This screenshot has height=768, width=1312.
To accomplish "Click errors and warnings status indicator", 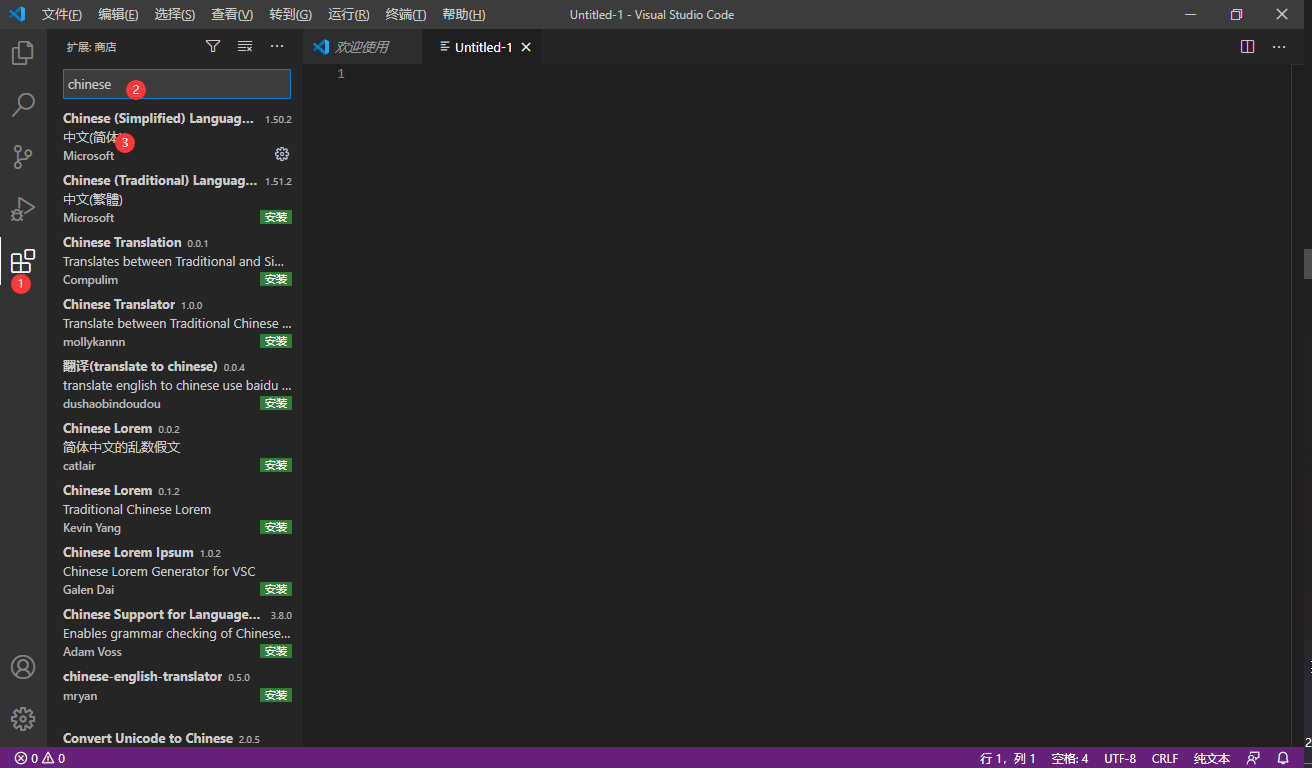I will [40, 758].
